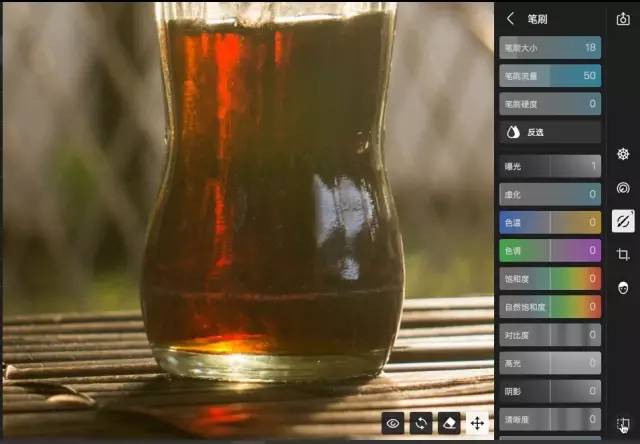Image resolution: width=640 pixels, height=444 pixels.
Task: Select the highlighted brush tool icon
Action: point(623,221)
